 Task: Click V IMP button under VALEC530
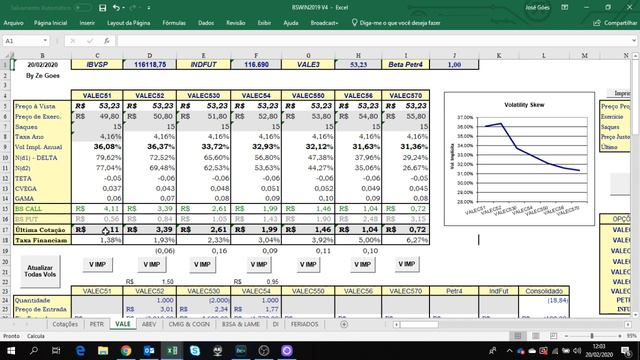tap(202, 264)
